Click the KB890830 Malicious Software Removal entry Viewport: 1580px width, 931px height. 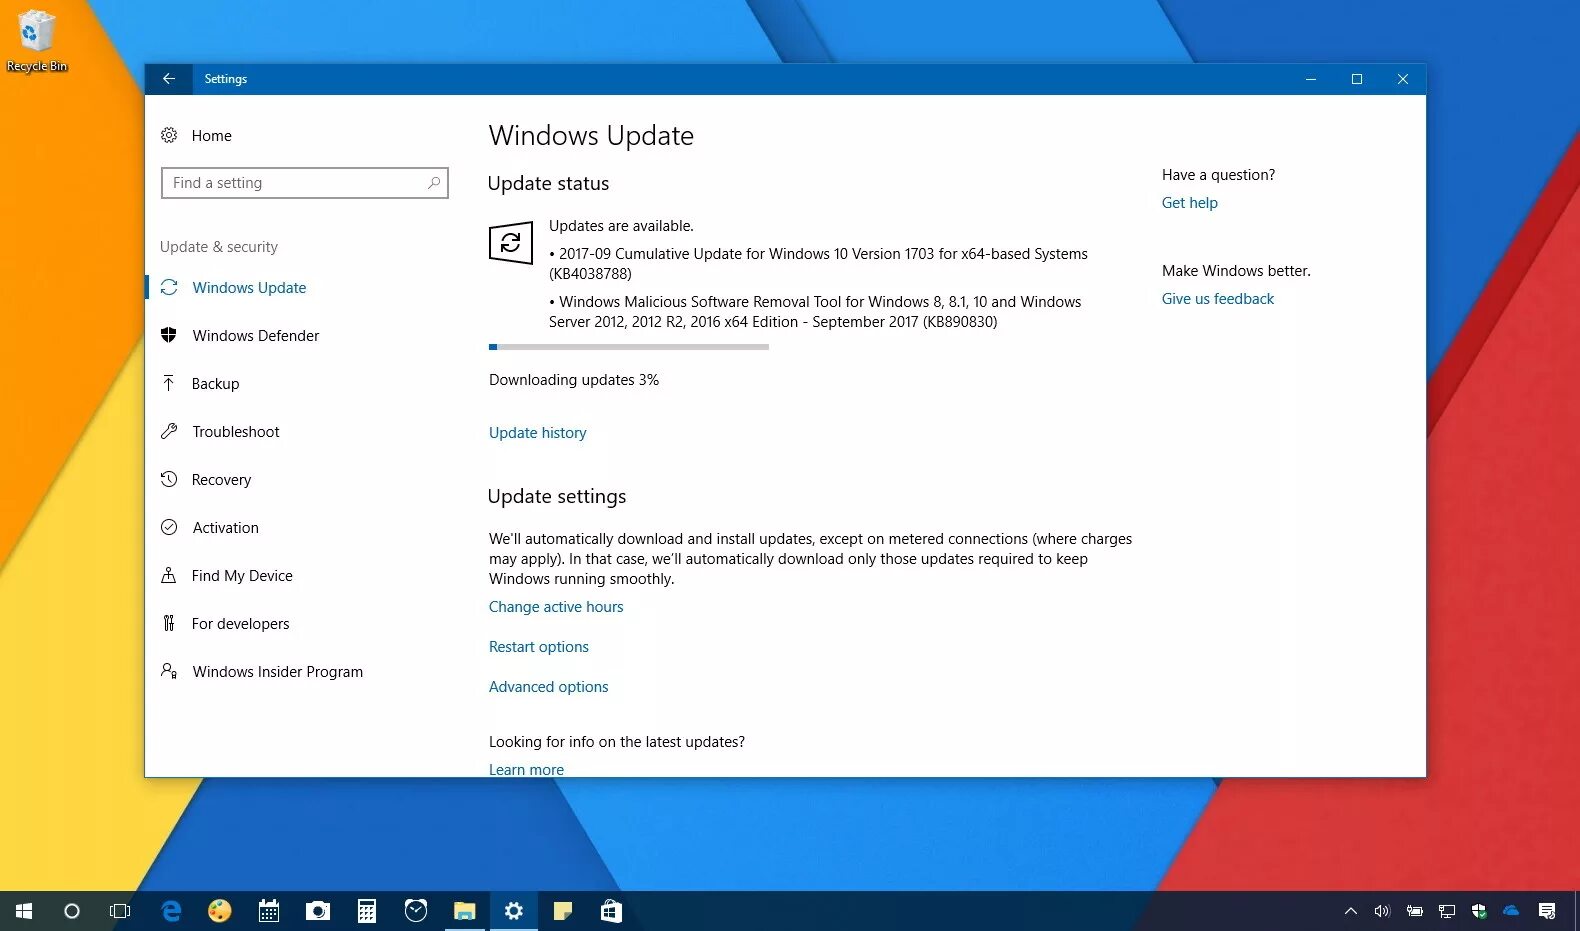[815, 312]
